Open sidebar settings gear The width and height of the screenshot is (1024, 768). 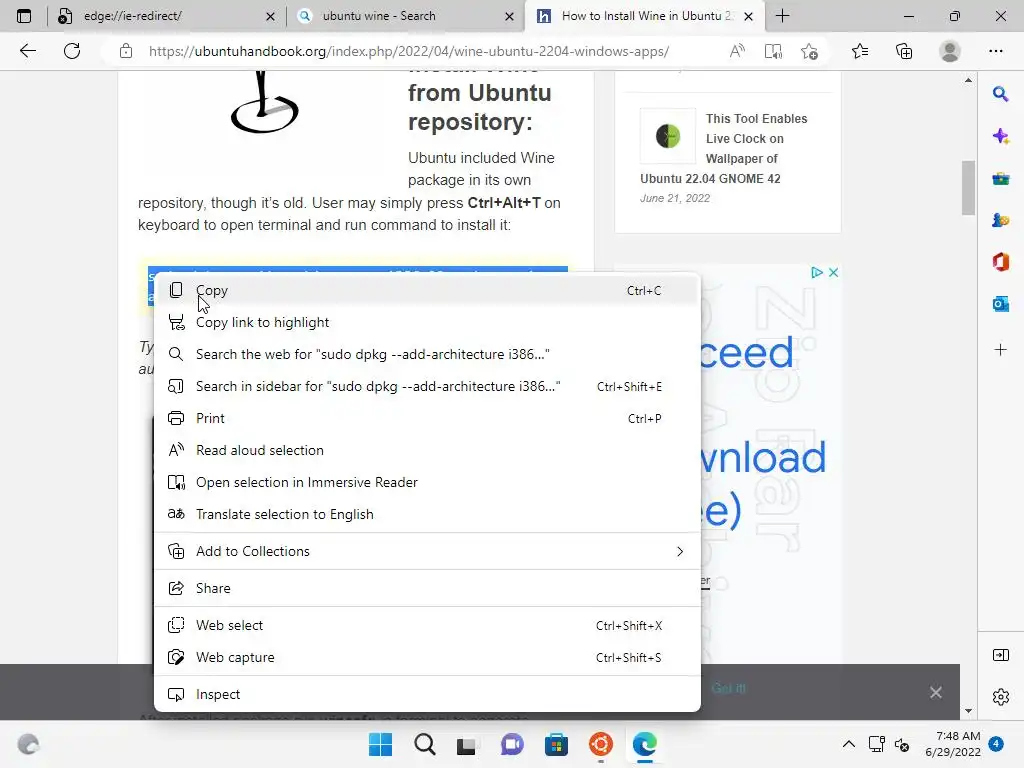(x=1000, y=697)
